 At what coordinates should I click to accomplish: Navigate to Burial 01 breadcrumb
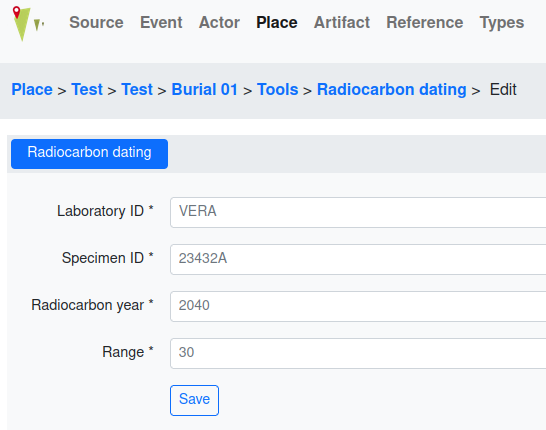click(205, 89)
